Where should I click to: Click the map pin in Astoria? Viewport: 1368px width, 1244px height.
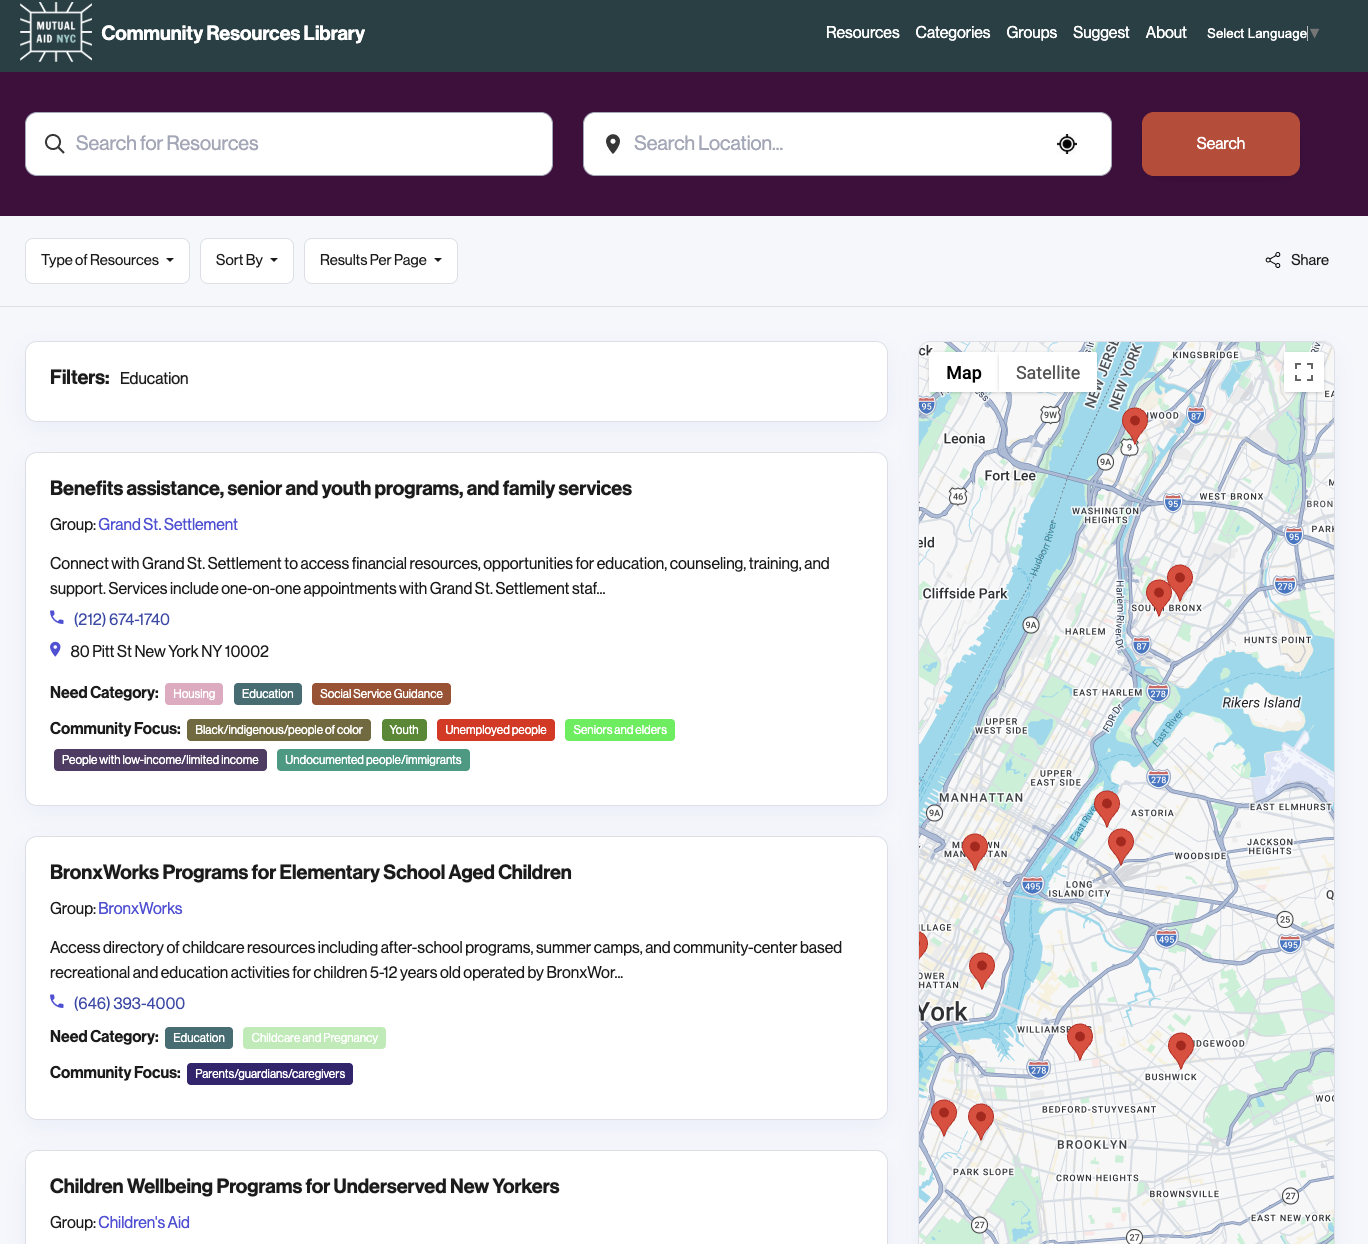tap(1107, 806)
